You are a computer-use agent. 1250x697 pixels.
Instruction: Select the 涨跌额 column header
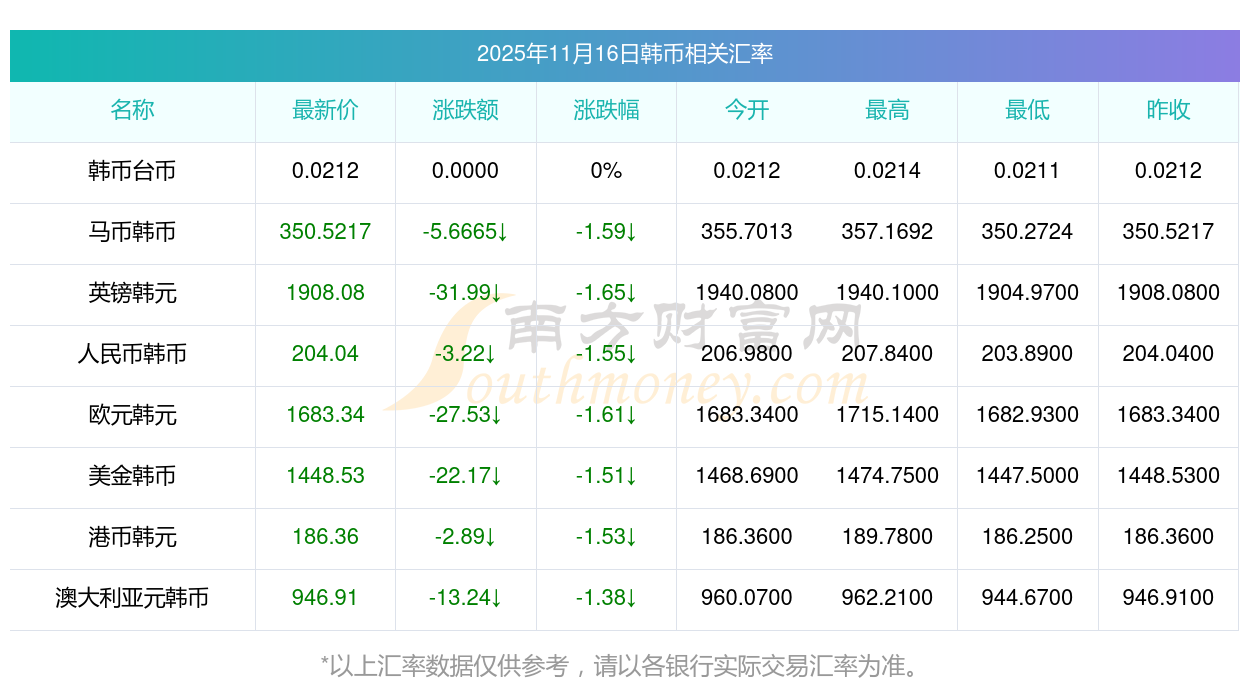pyautogui.click(x=465, y=110)
